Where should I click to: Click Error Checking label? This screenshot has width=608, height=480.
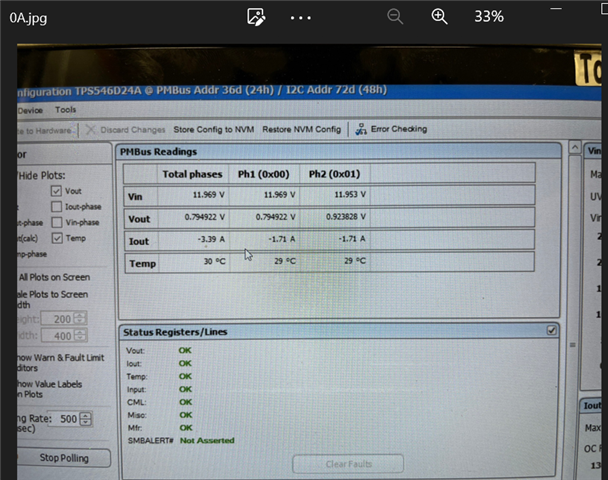point(399,129)
